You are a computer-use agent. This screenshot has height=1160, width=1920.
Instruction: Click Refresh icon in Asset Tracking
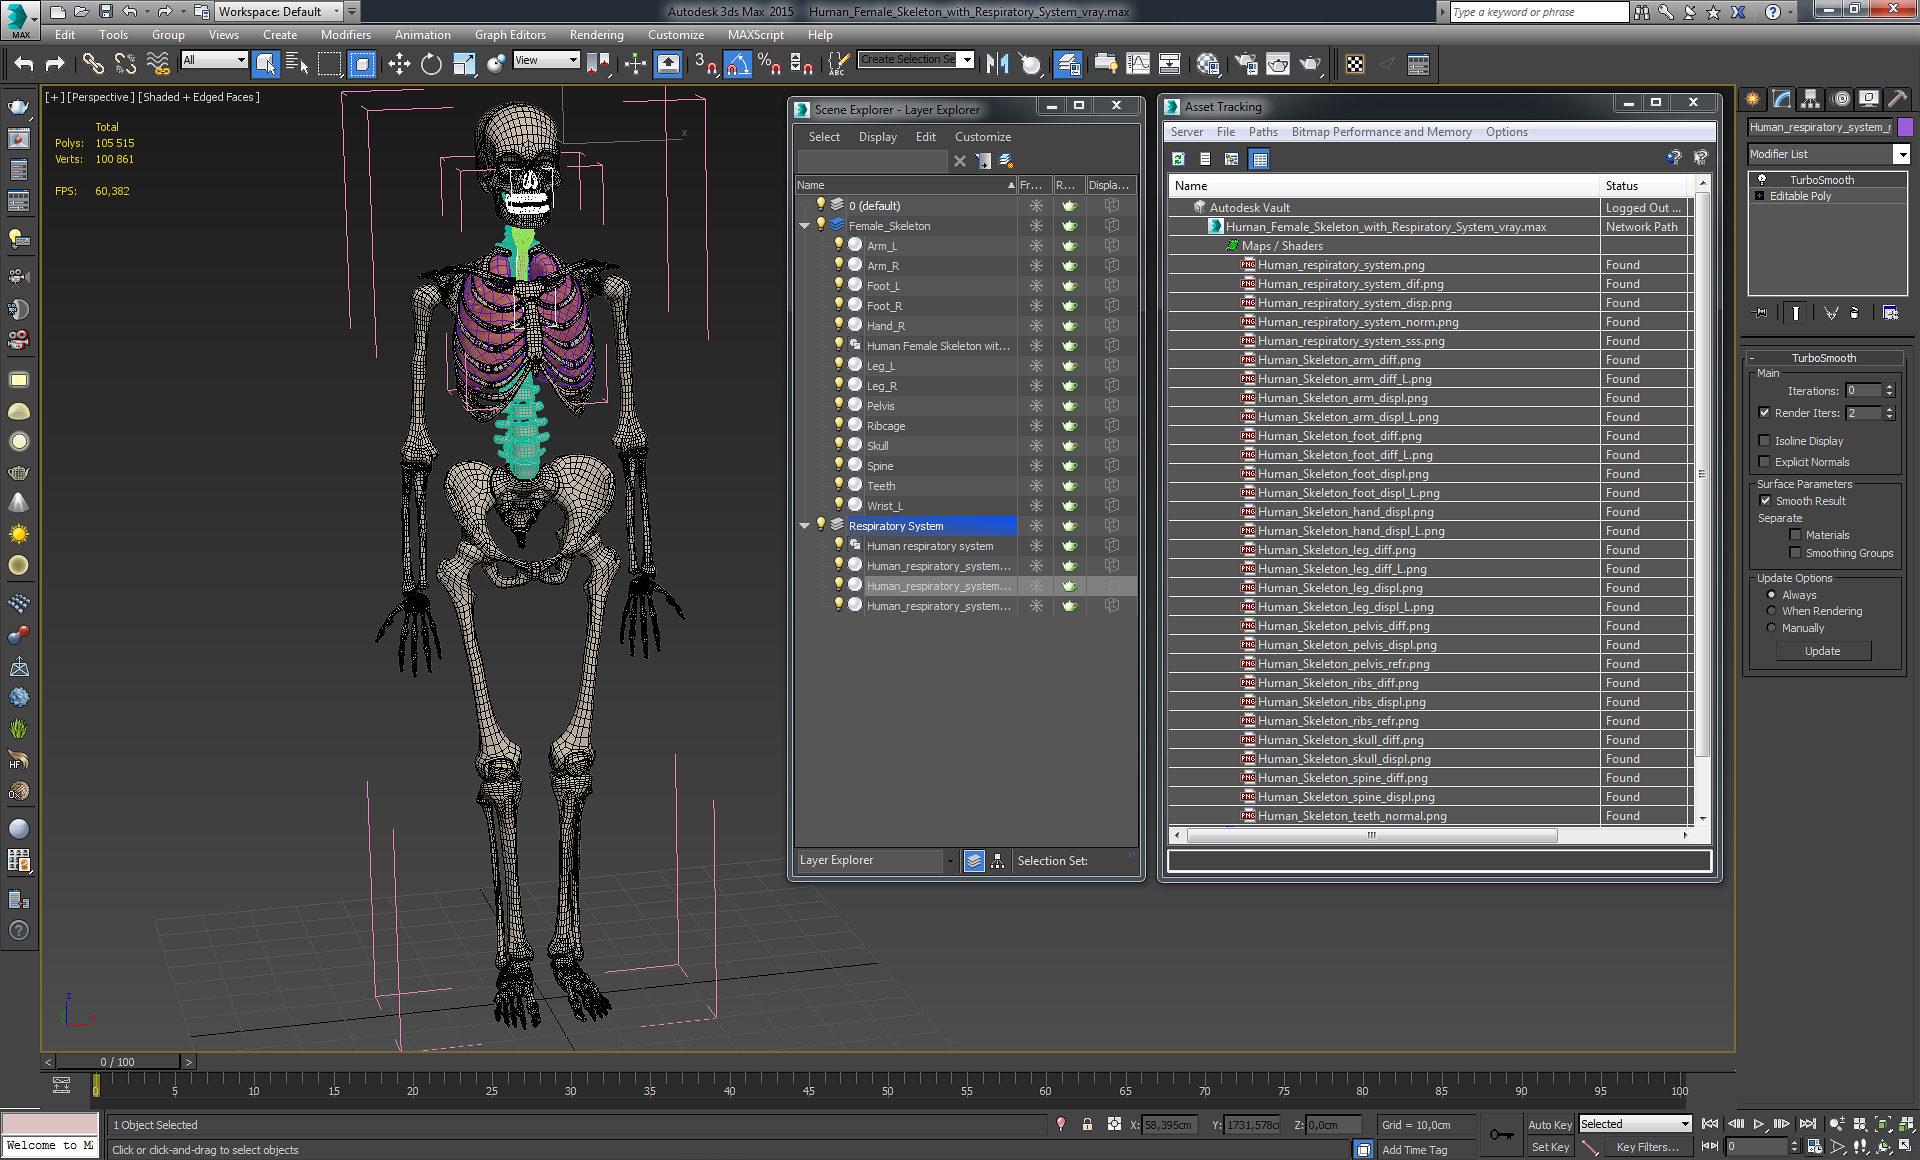coord(1178,159)
